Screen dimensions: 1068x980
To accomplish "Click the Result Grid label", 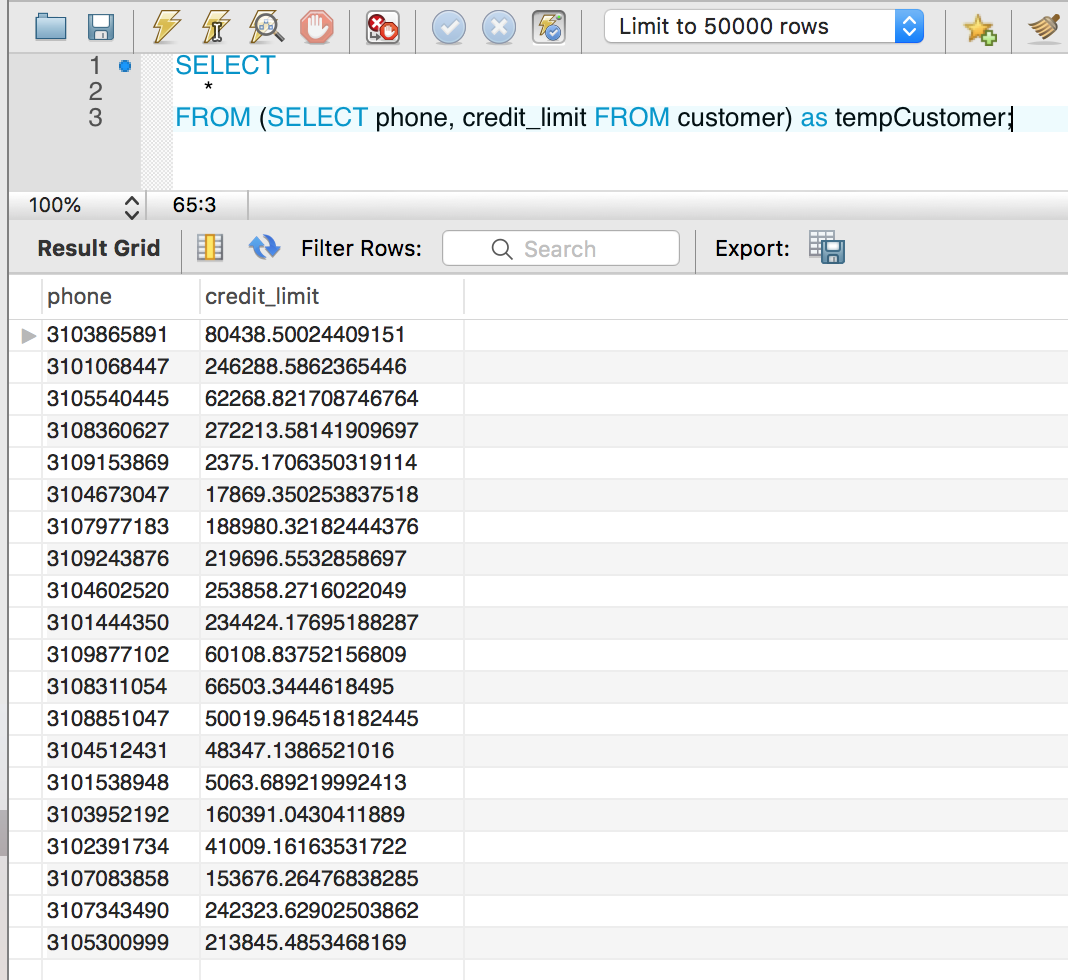I will (x=99, y=248).
